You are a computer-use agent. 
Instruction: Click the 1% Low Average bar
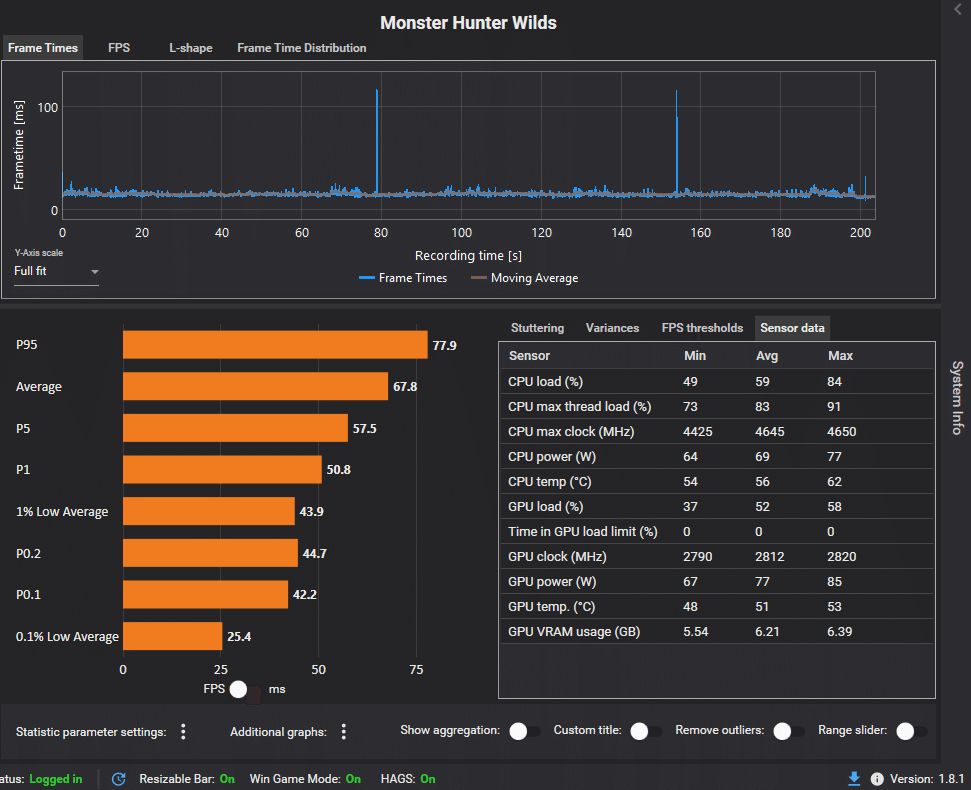[x=209, y=511]
